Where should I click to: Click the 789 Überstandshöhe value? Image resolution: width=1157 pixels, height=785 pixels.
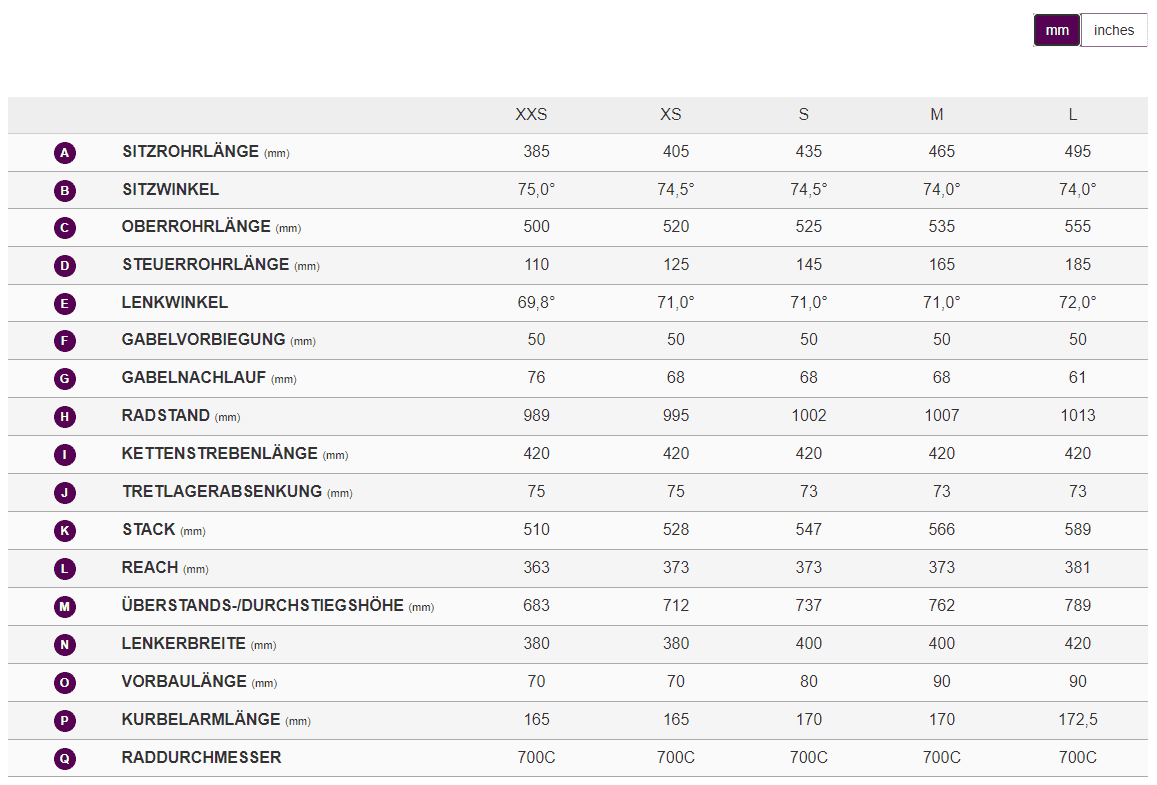pos(1077,605)
